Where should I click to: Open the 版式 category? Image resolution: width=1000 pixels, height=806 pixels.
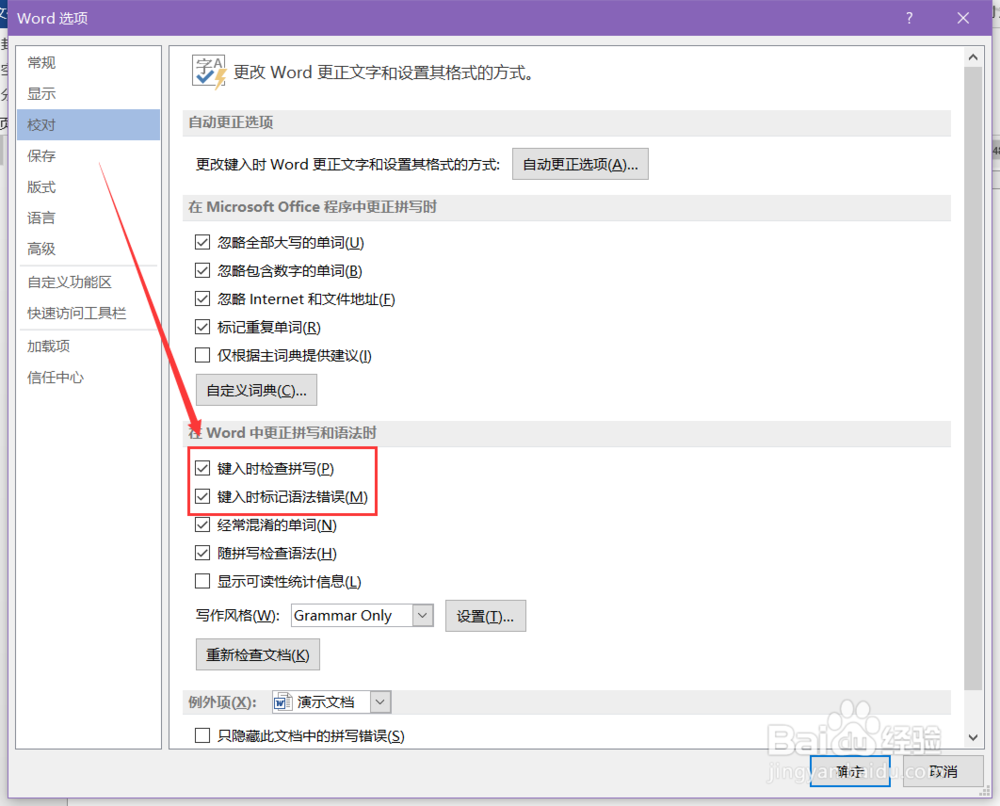click(89, 187)
